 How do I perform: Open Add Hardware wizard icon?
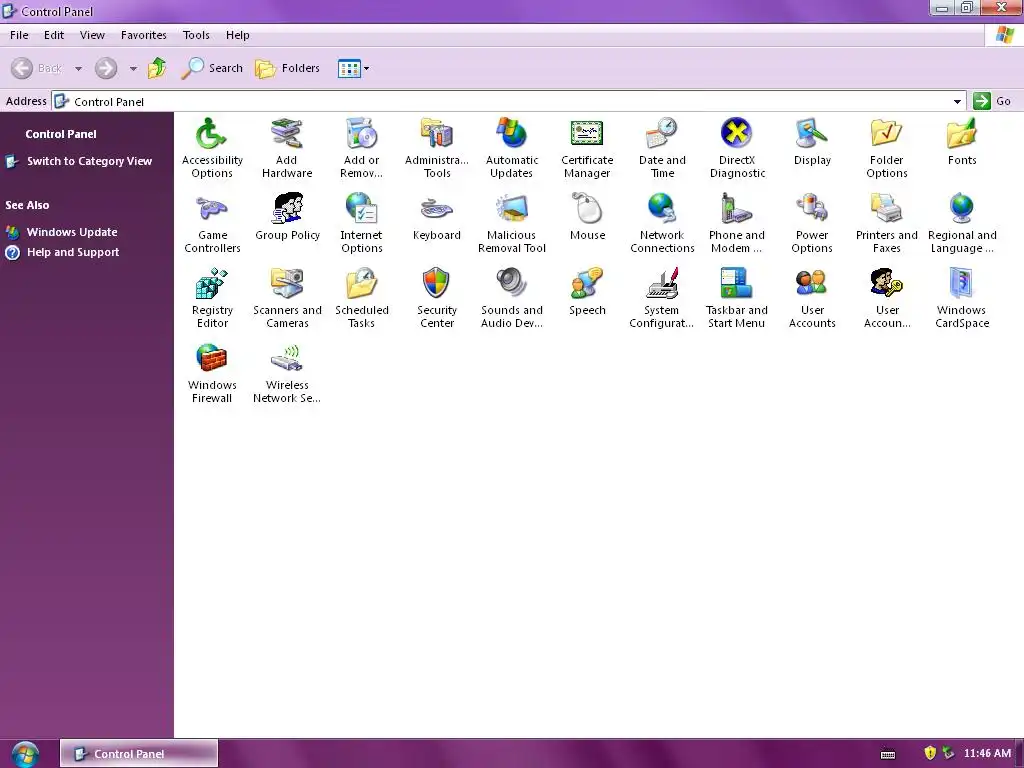click(287, 148)
